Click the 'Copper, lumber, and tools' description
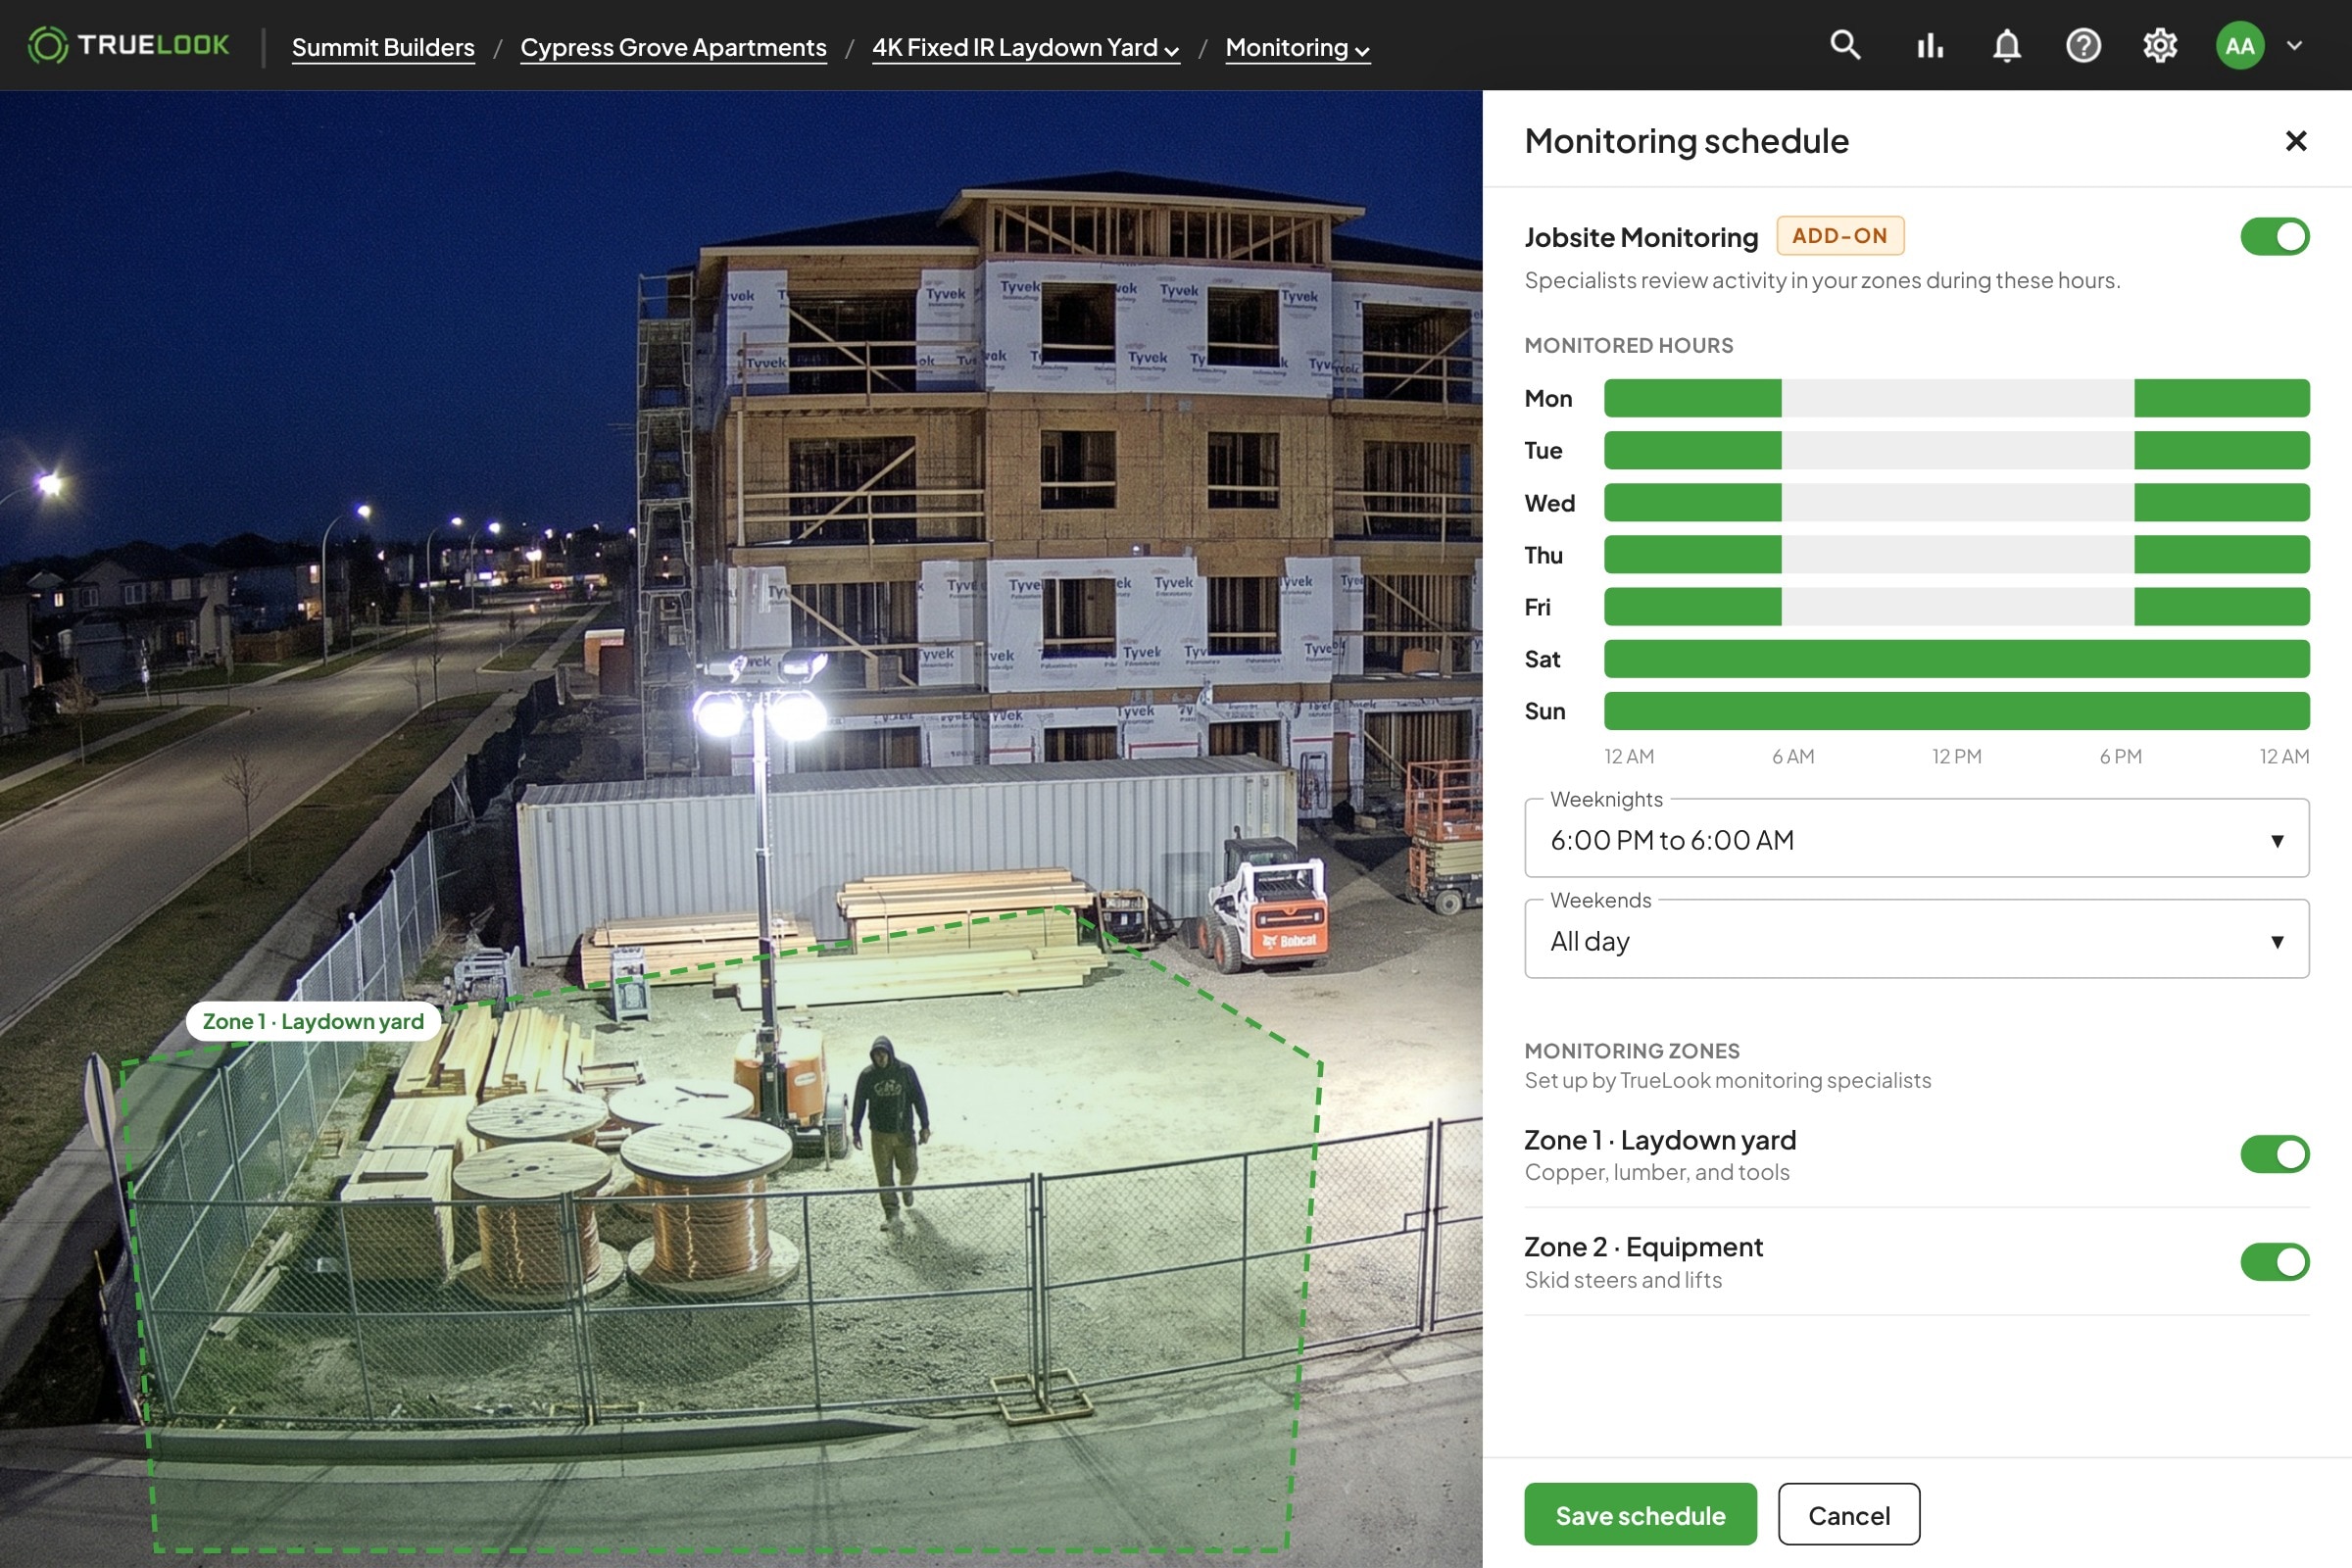 pyautogui.click(x=1656, y=1172)
